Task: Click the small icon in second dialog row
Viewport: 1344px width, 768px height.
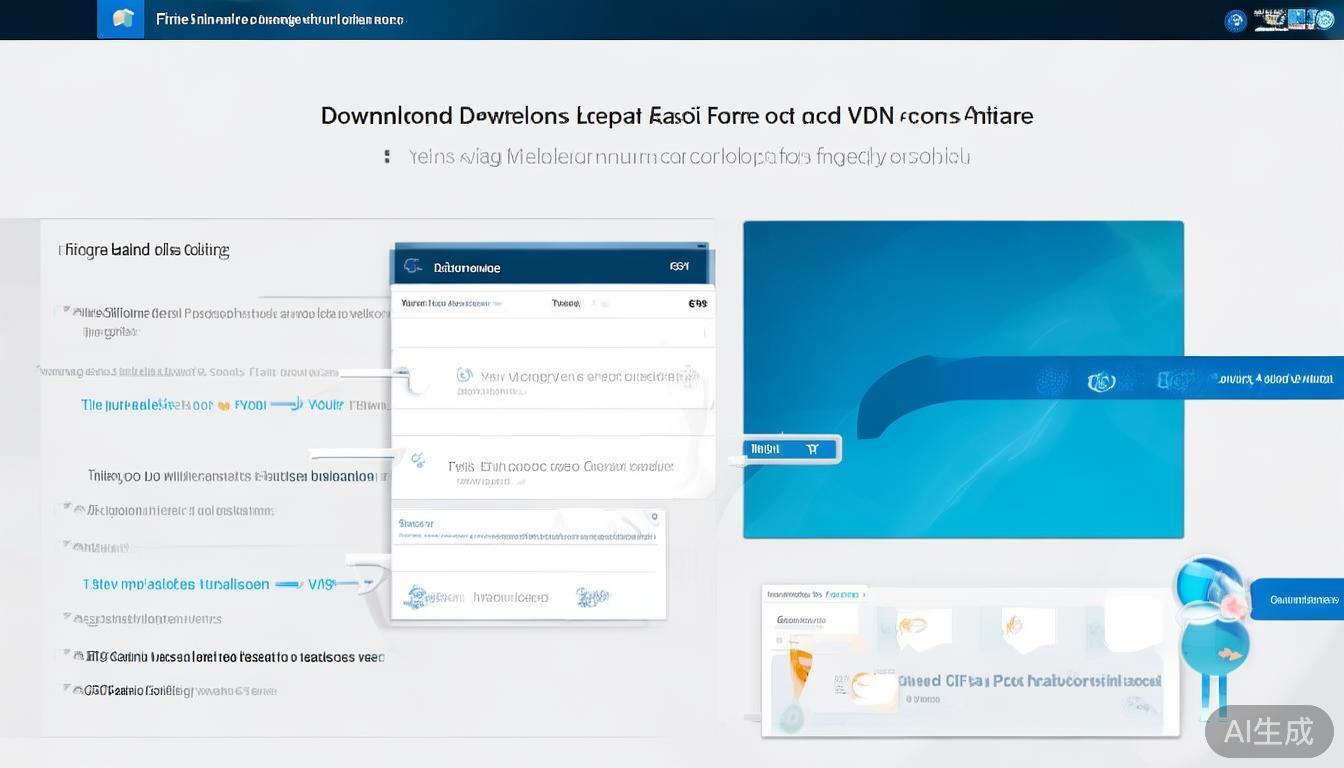Action: coord(418,461)
